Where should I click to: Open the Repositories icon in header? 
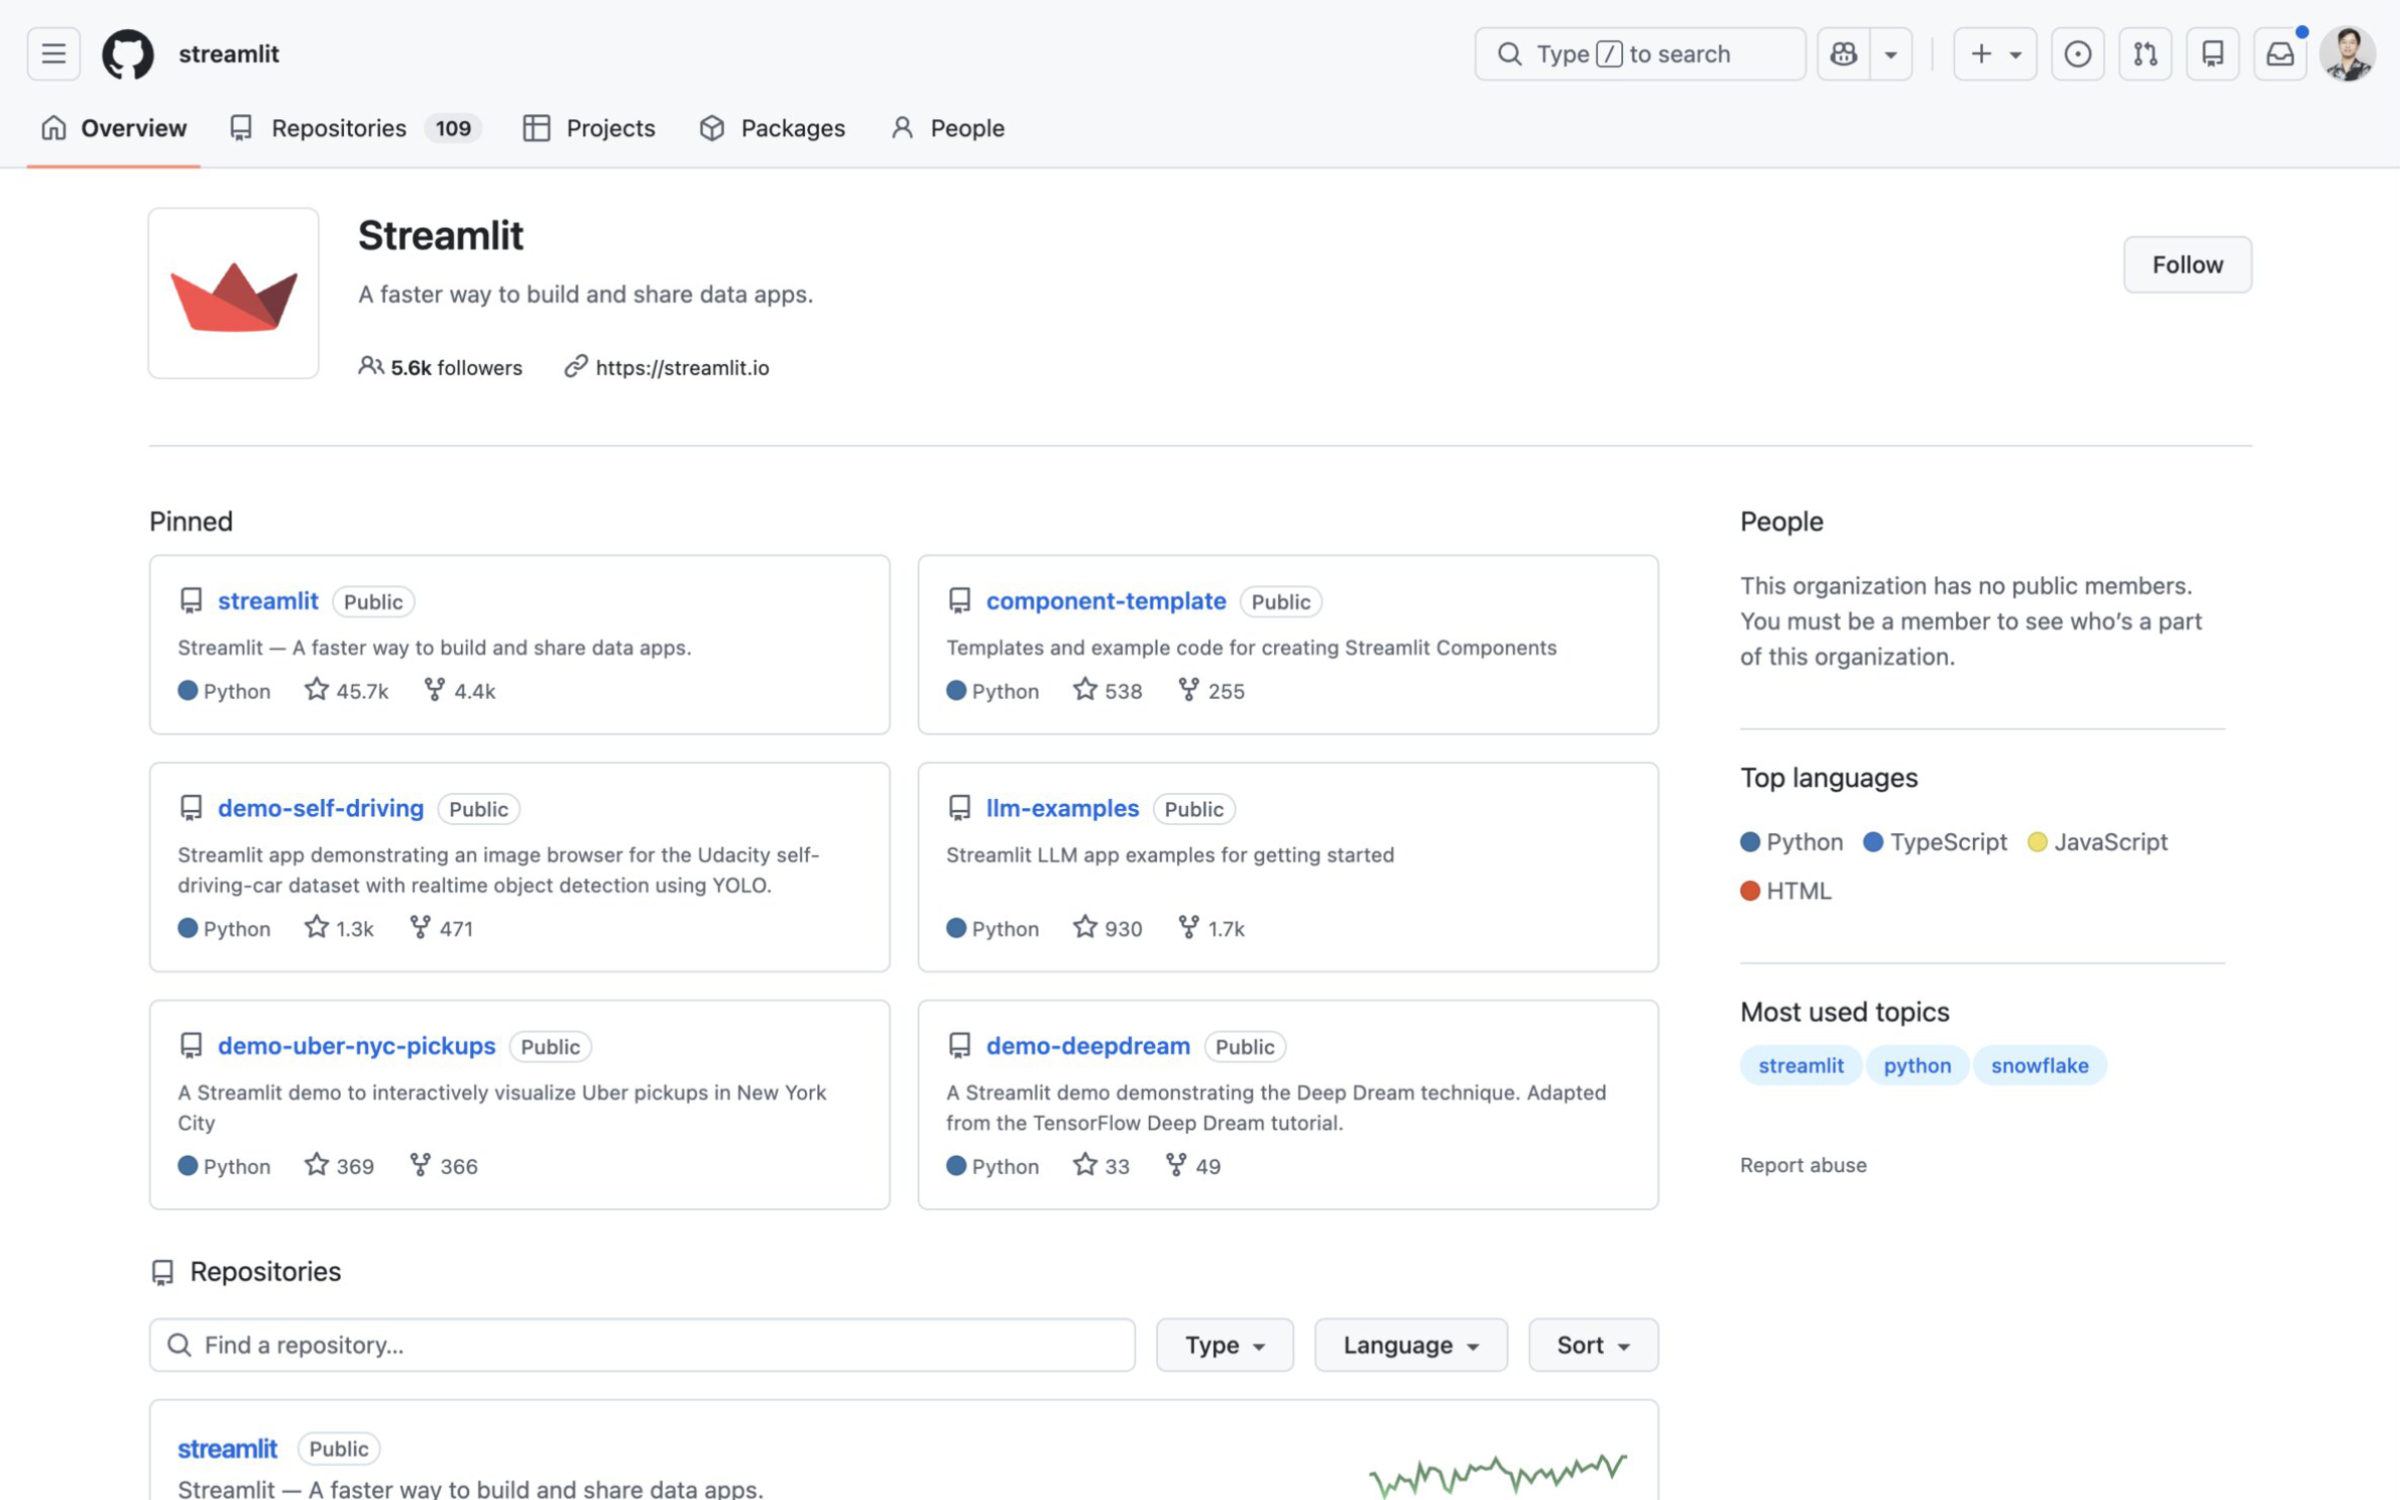[2212, 53]
